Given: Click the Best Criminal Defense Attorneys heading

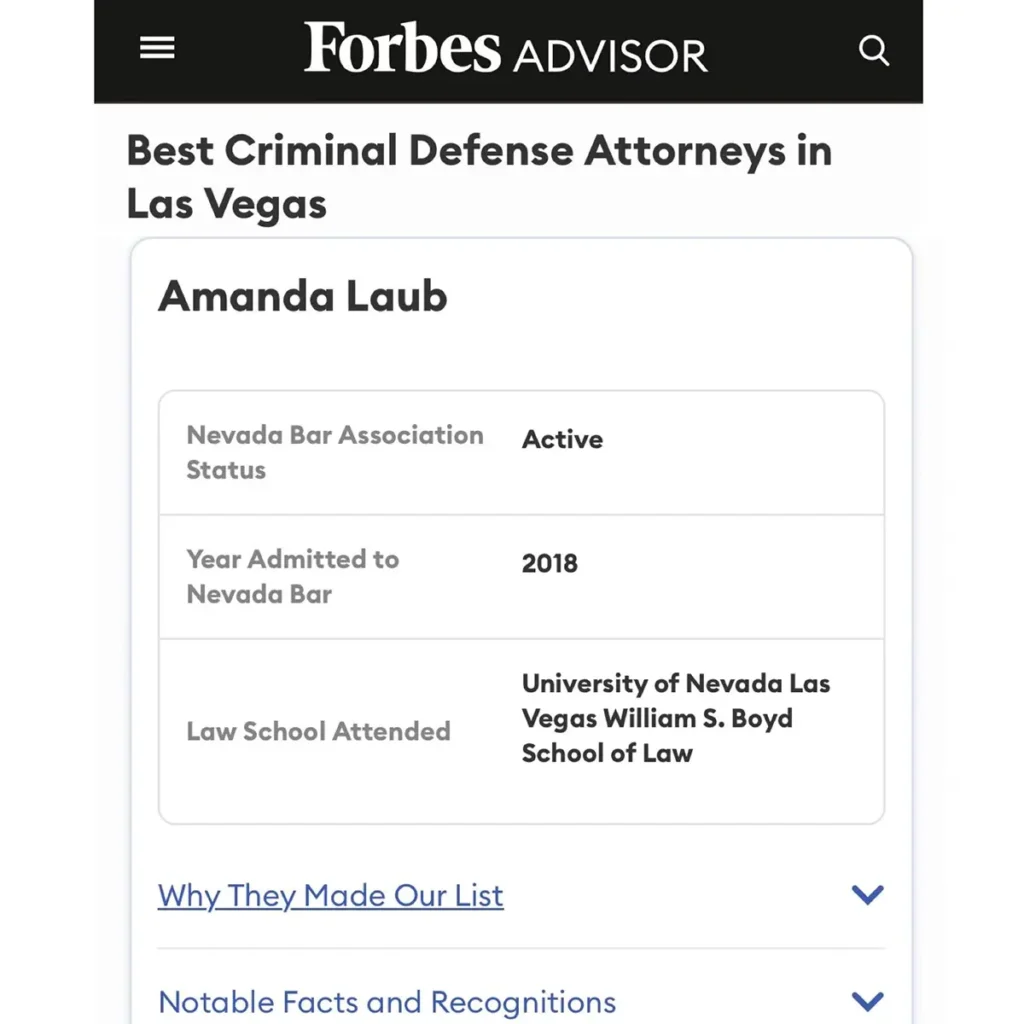Looking at the screenshot, I should tap(479, 152).
